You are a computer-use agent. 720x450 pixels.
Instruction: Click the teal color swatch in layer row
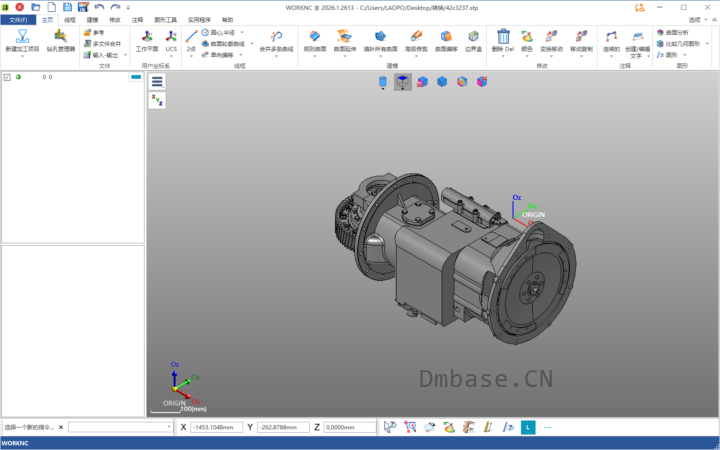tap(136, 77)
